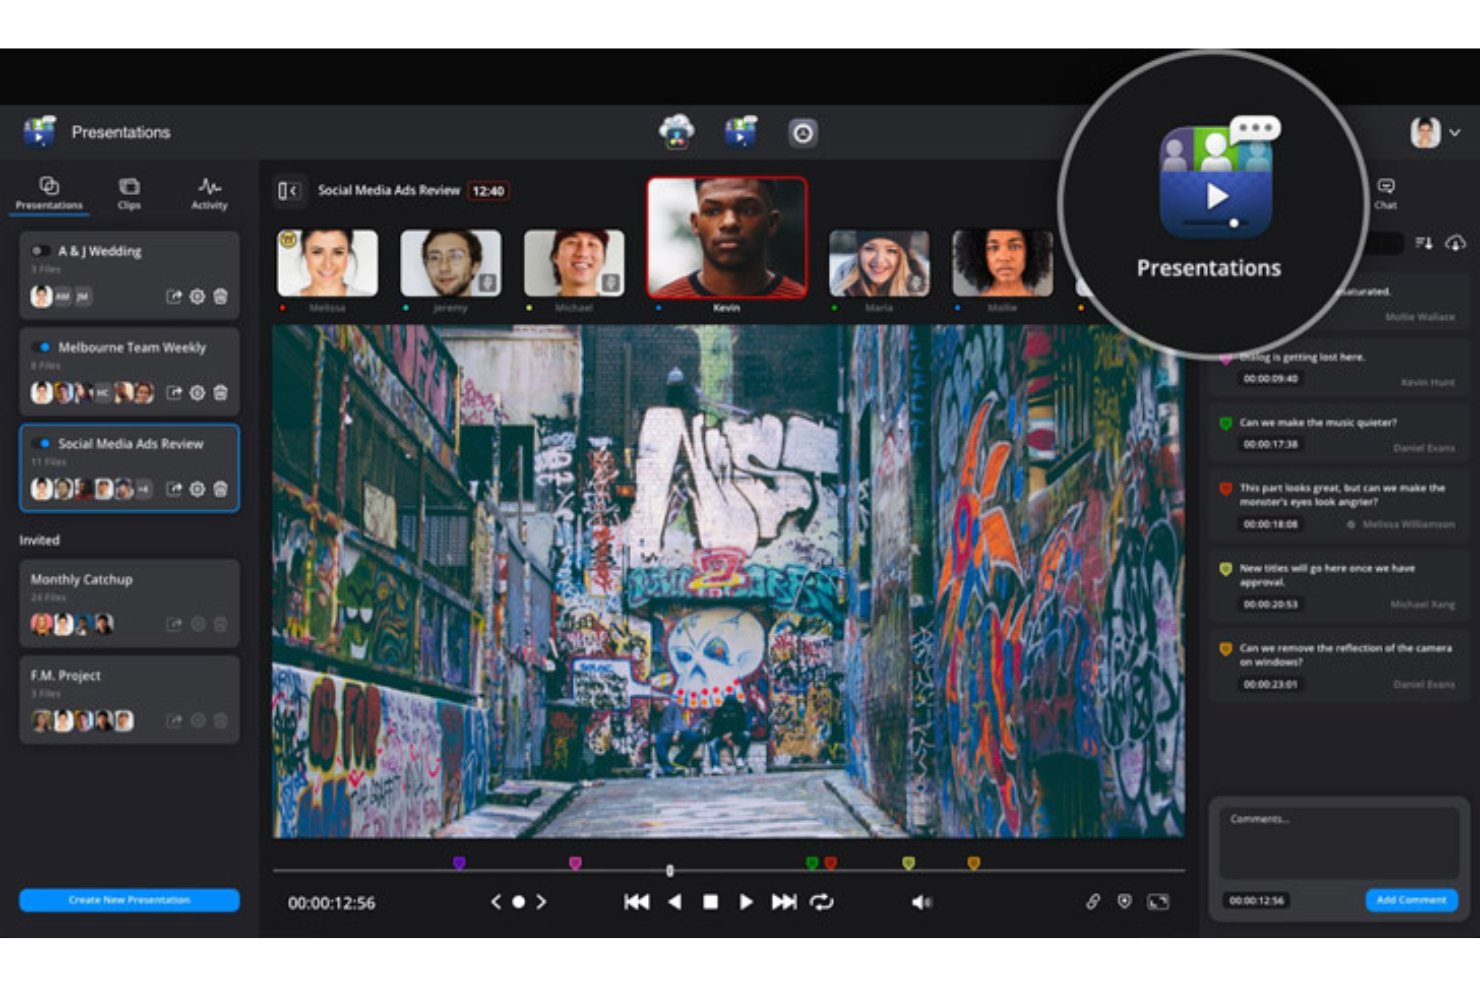The width and height of the screenshot is (1480, 987).
Task: Open the user account dropdown arrow
Action: pyautogui.click(x=1455, y=132)
